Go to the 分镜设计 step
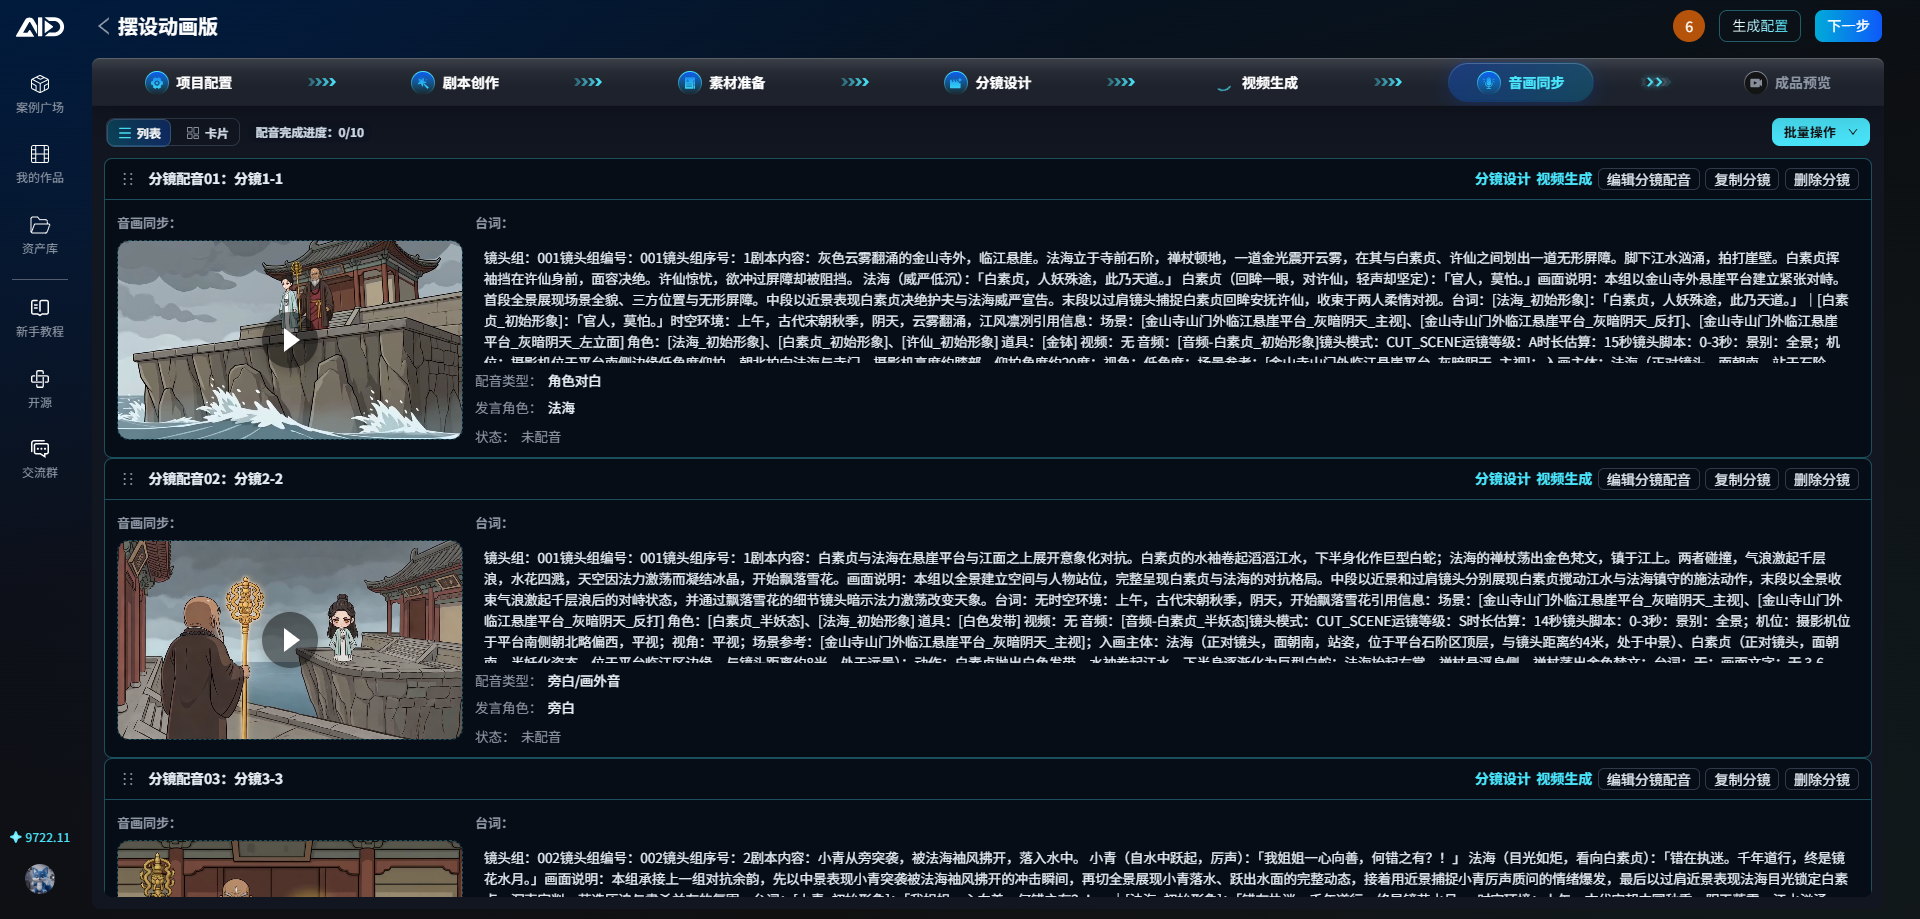Image resolution: width=1920 pixels, height=919 pixels. (988, 82)
